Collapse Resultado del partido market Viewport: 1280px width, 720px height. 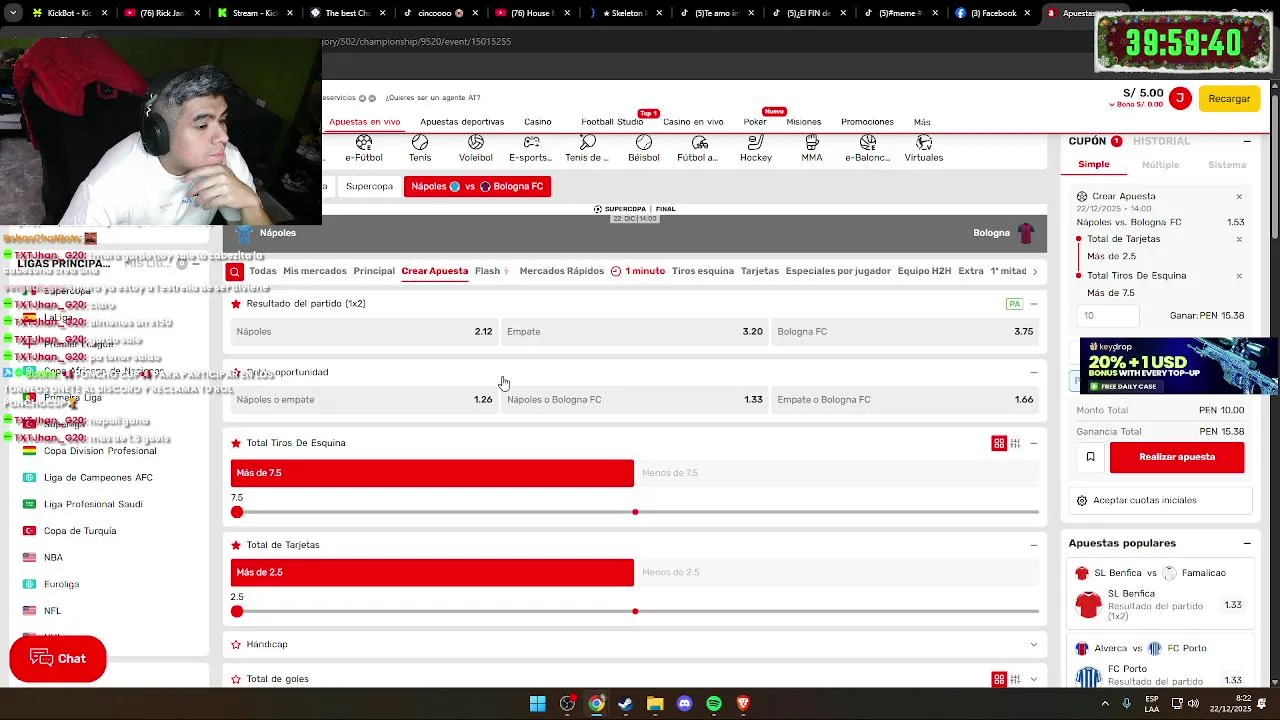(1034, 304)
